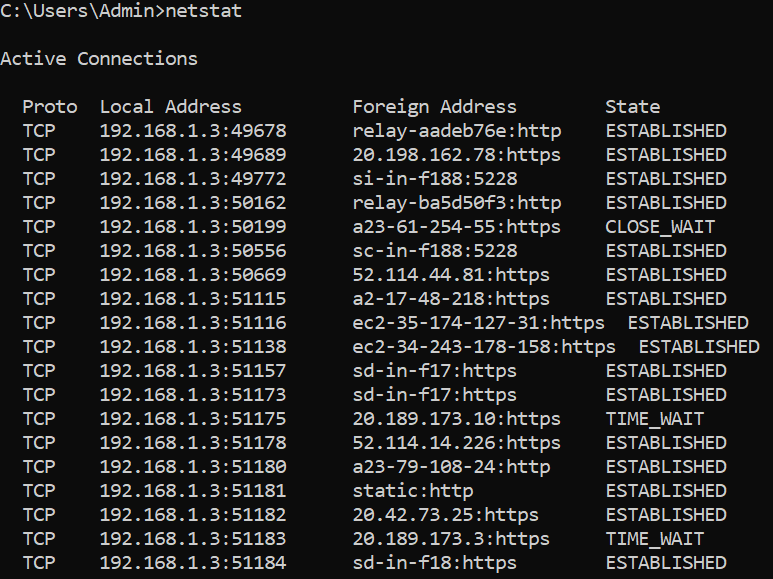Click ESTABLISHED state in the ec2-34-243-178-158 row
This screenshot has height=579, width=773.
click(699, 347)
